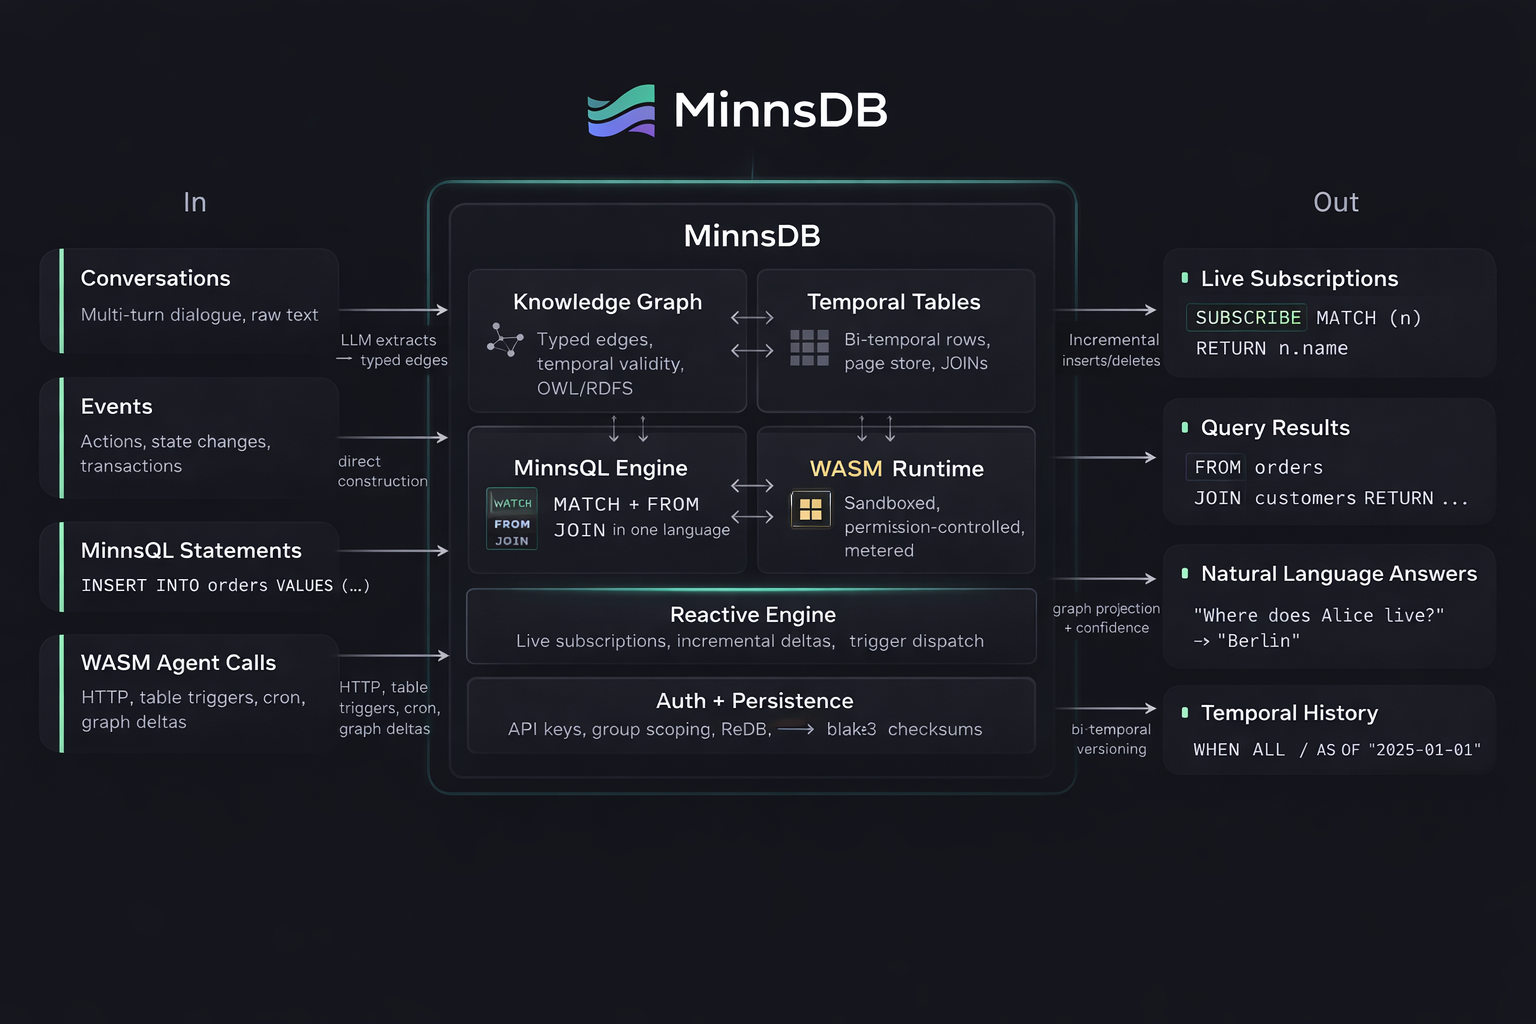
Task: Click the MinnsQL Statements card
Action: click(188, 566)
